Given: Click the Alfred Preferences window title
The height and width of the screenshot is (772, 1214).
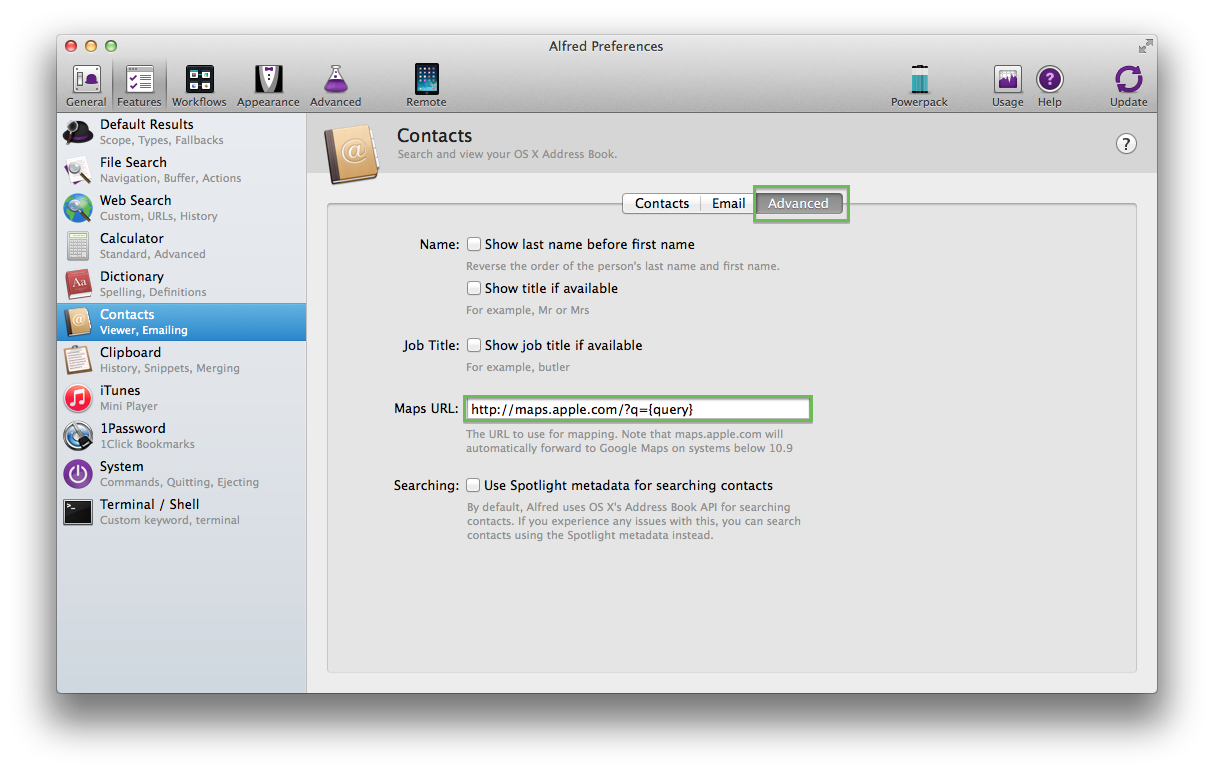Looking at the screenshot, I should click(606, 46).
